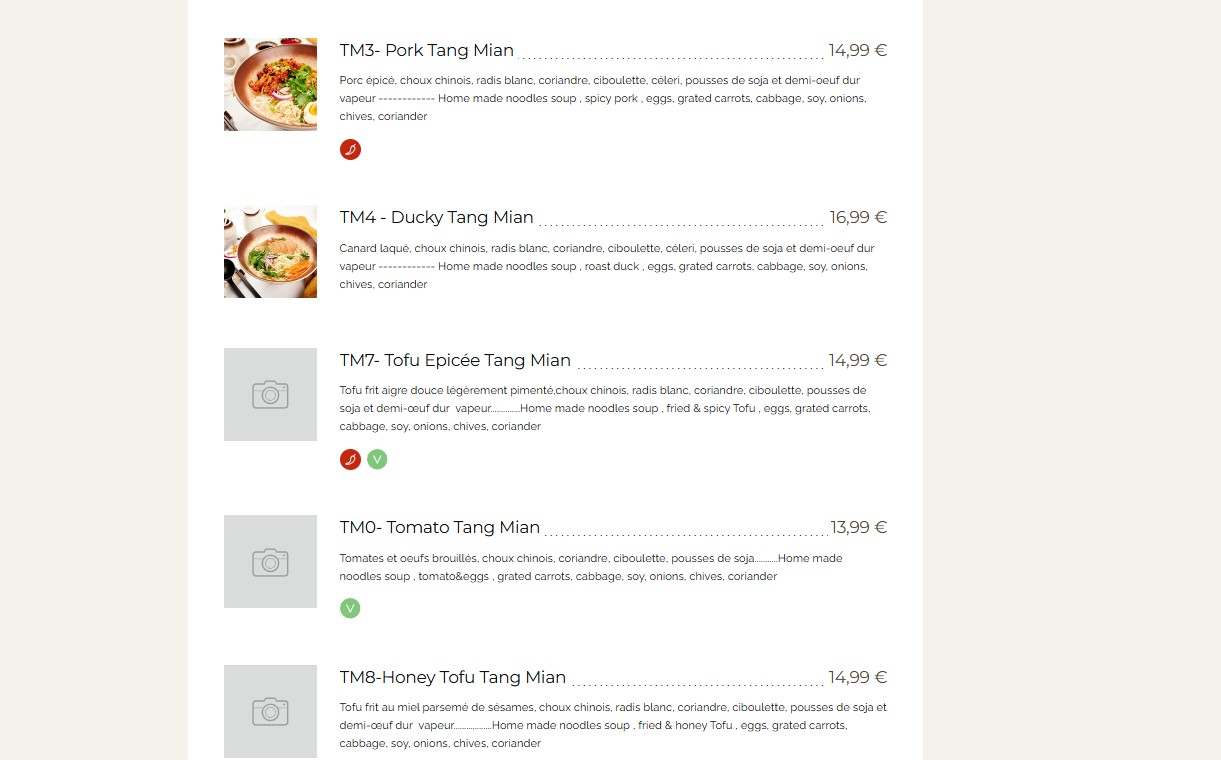Select the TM3- Pork Tang Mian title
The height and width of the screenshot is (760, 1221).
[427, 50]
